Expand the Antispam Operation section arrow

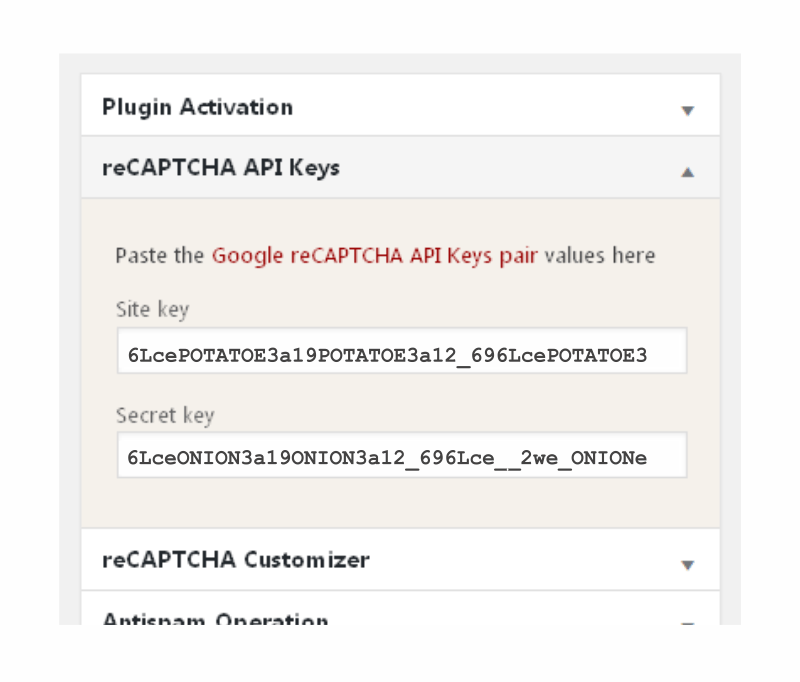(x=687, y=623)
